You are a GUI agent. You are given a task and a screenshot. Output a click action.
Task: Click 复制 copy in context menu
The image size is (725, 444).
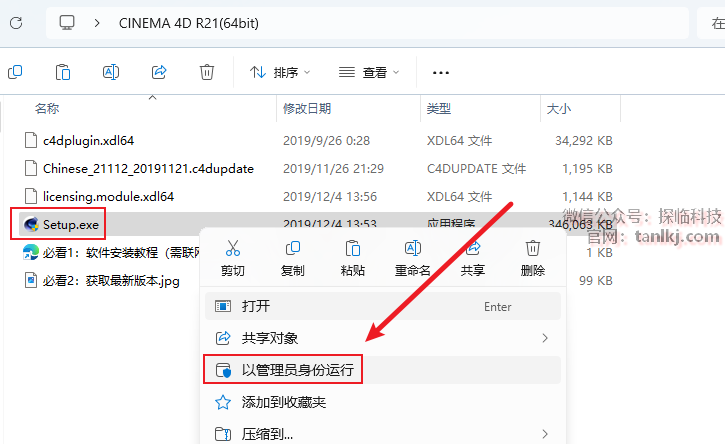[293, 258]
